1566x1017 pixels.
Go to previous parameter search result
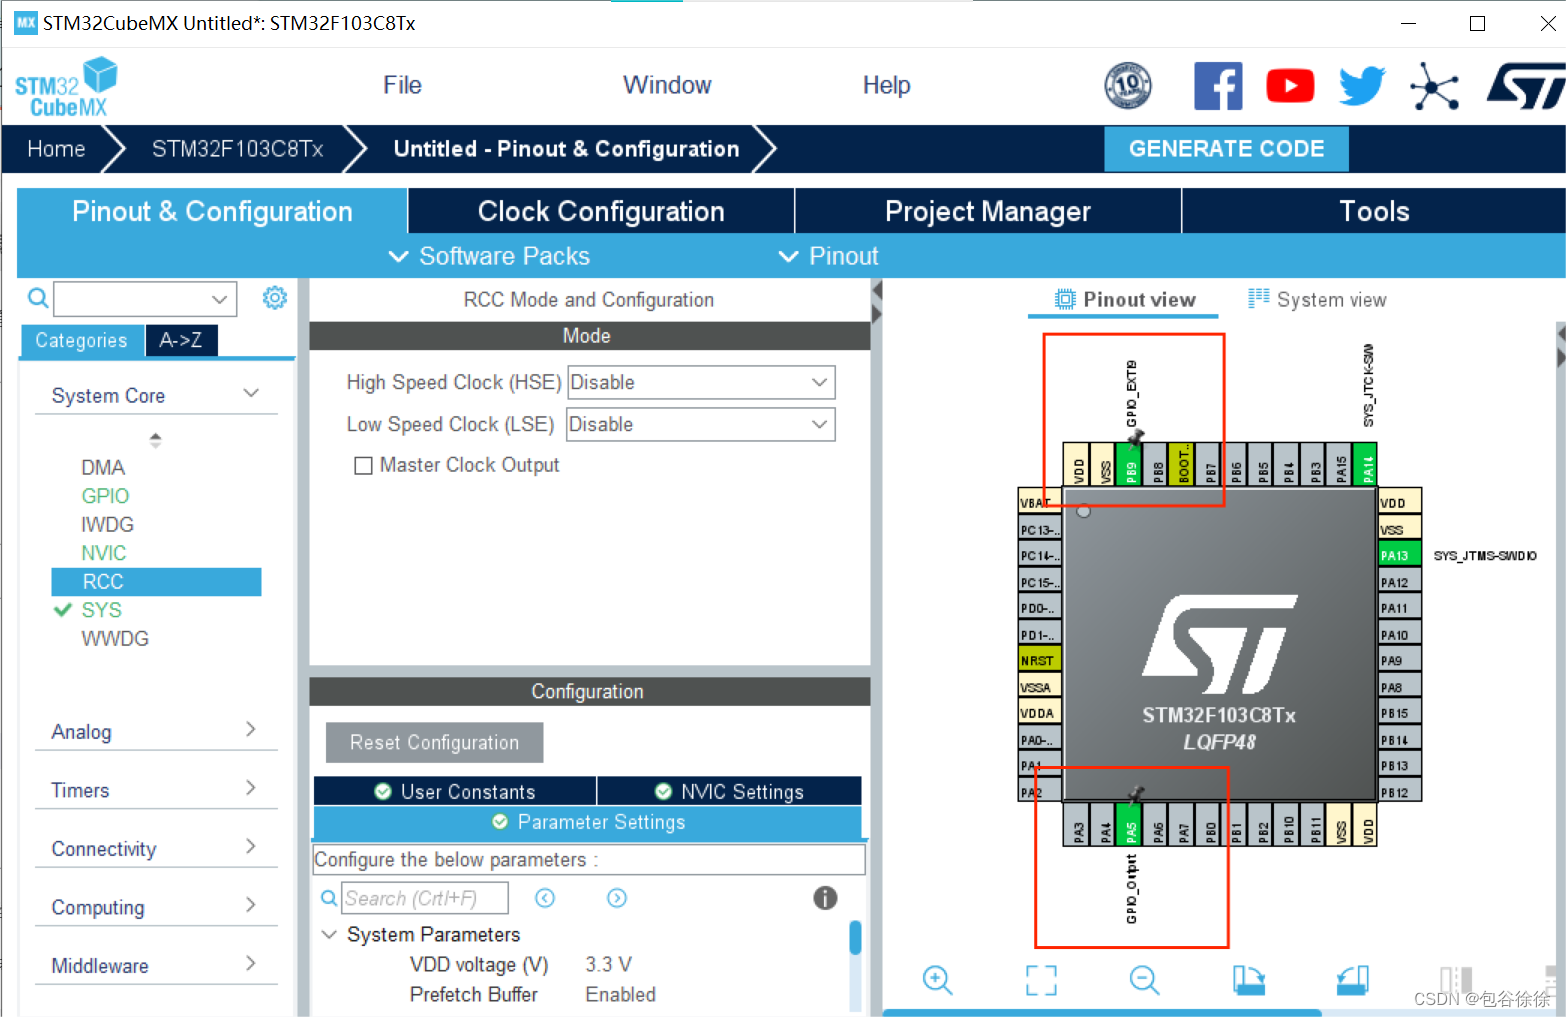(545, 898)
